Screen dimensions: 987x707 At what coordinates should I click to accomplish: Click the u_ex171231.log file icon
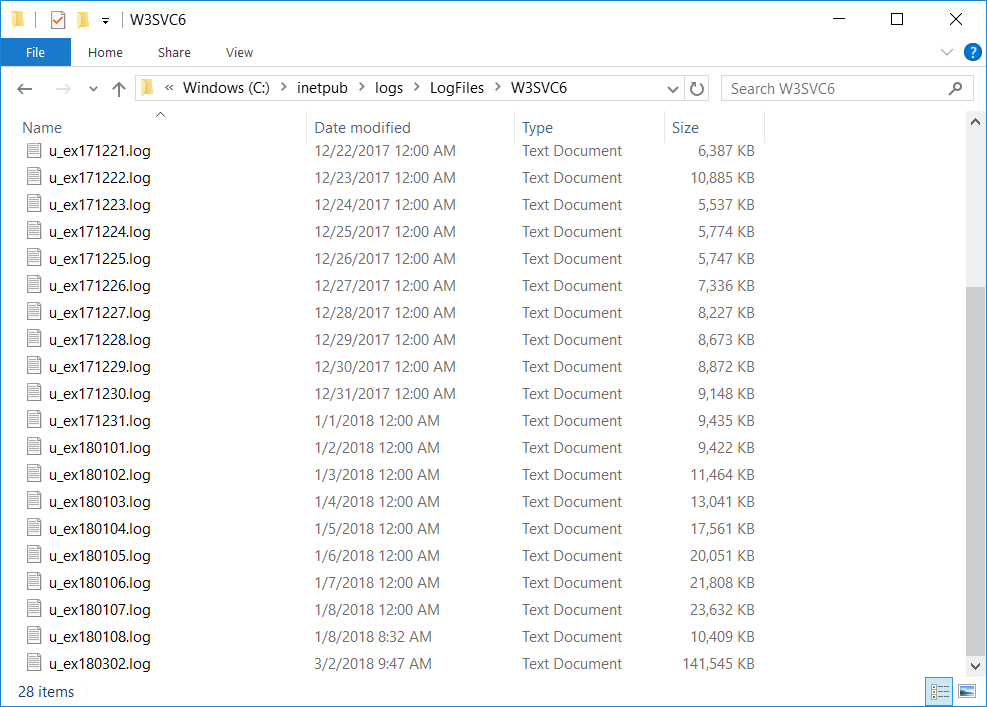click(34, 420)
